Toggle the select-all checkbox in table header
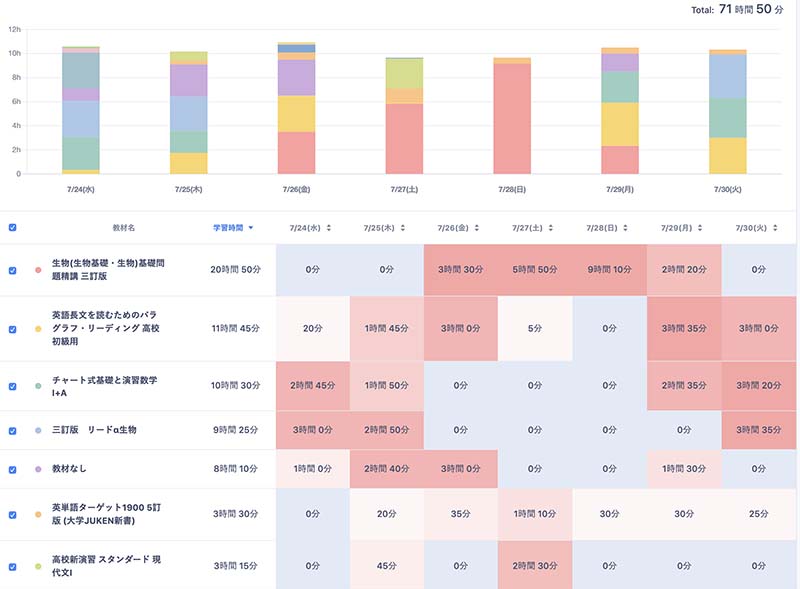This screenshot has width=800, height=589. (12, 227)
